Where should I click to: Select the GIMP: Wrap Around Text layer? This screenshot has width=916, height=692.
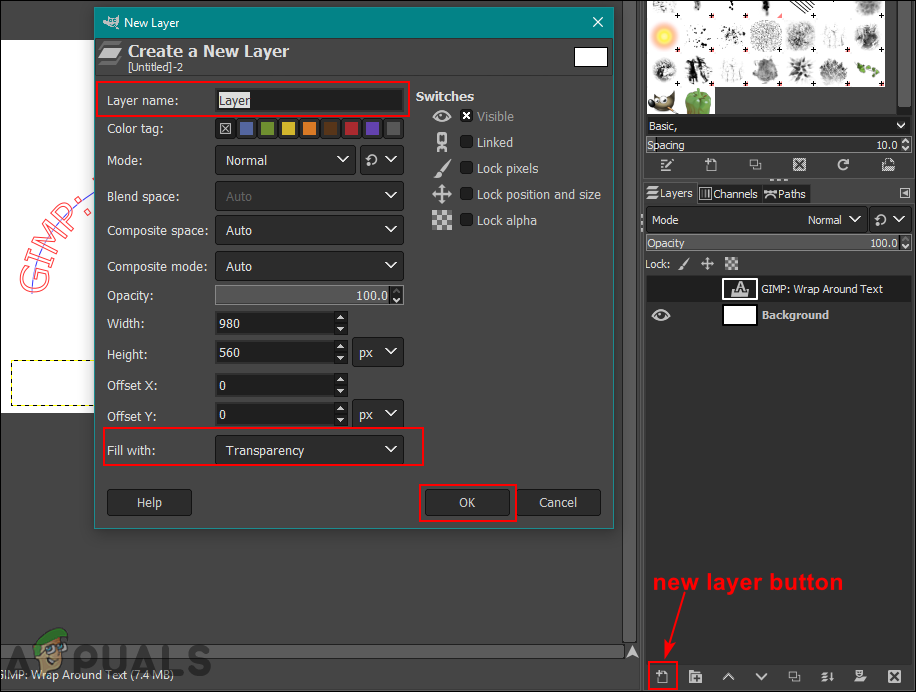click(x=778, y=289)
